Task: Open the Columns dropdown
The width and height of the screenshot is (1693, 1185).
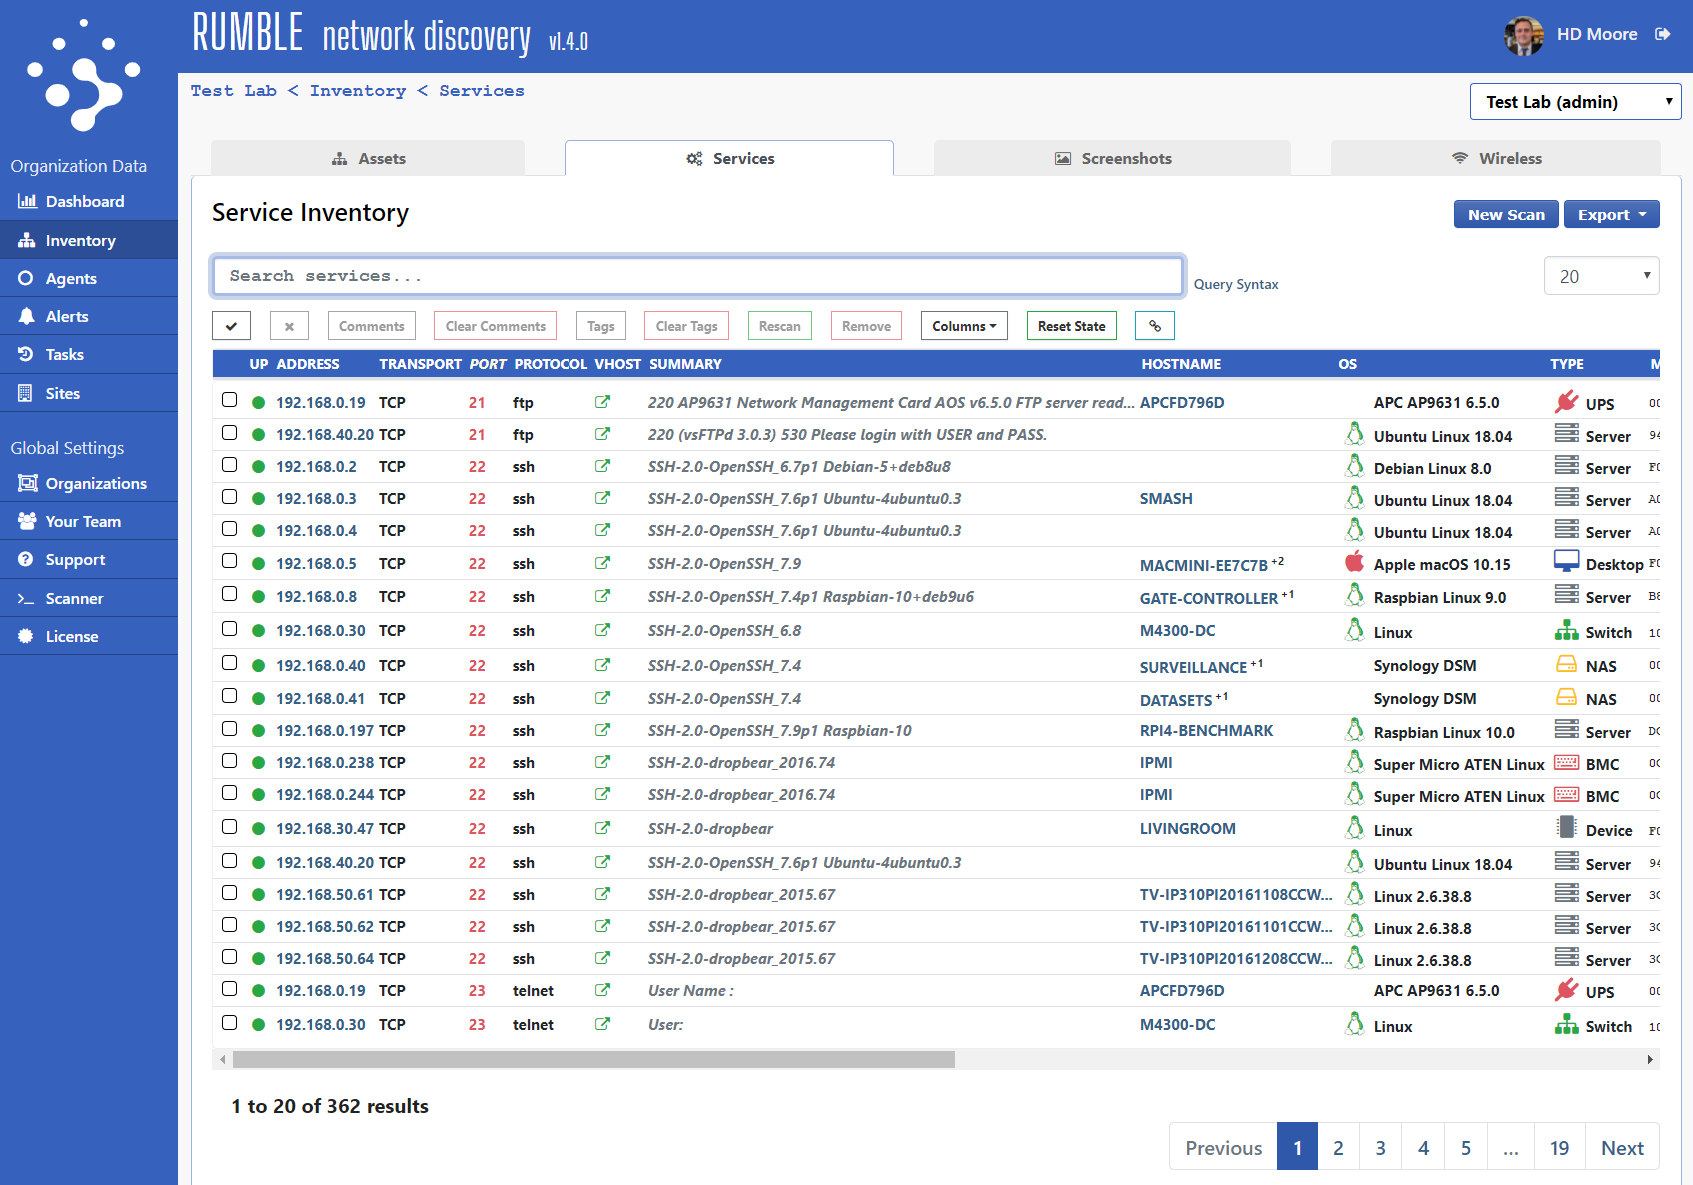Action: (x=963, y=325)
